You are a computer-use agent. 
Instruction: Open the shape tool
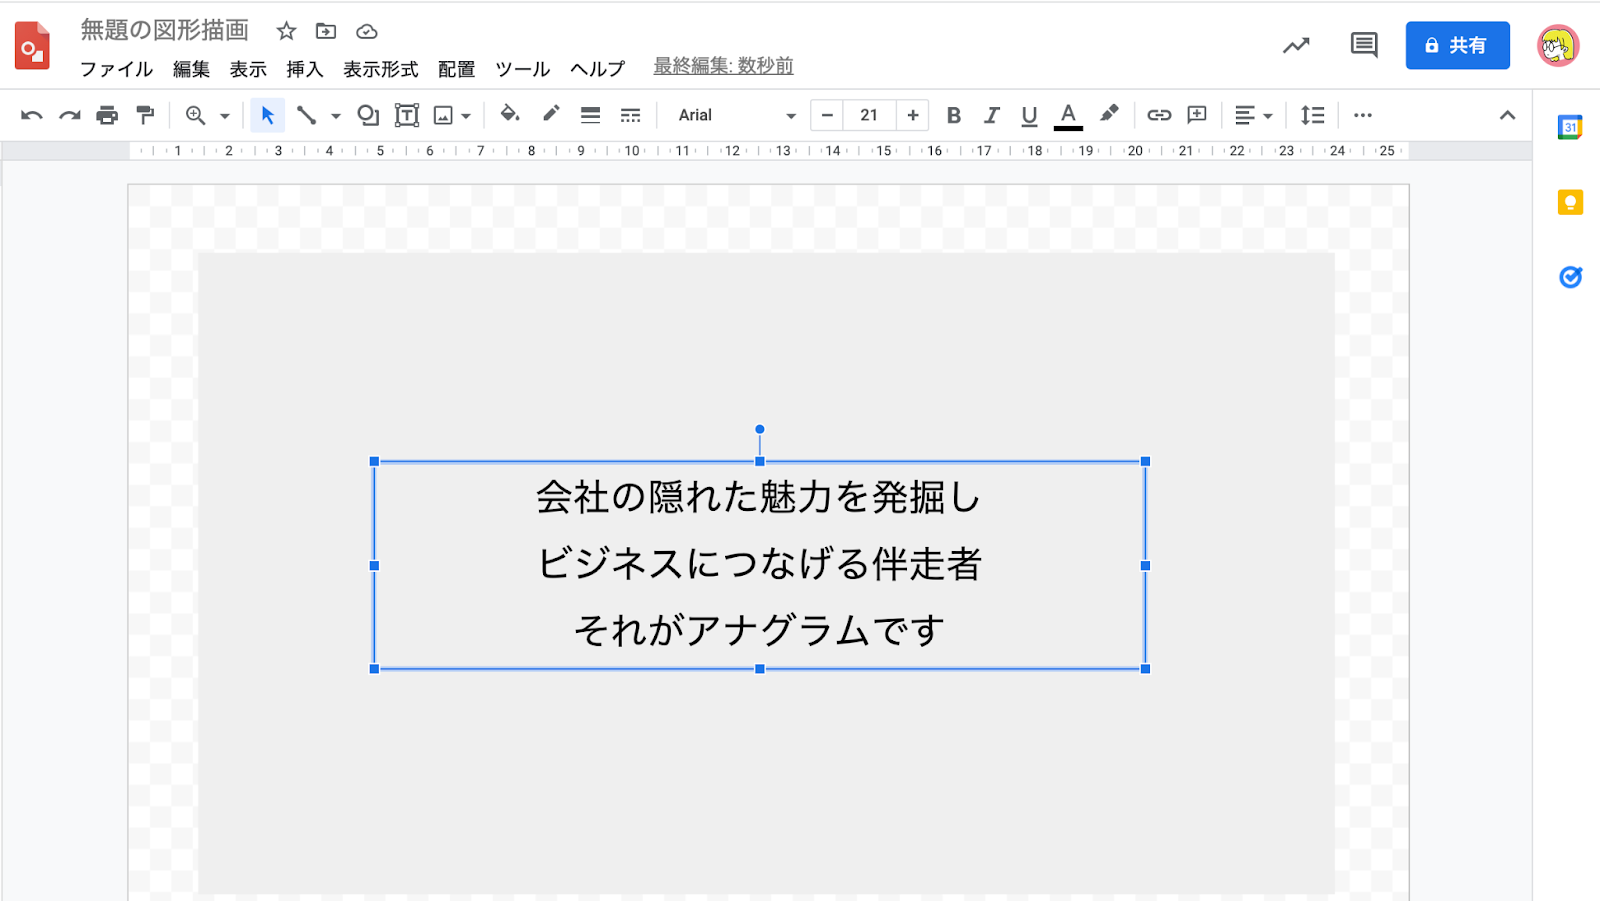368,116
